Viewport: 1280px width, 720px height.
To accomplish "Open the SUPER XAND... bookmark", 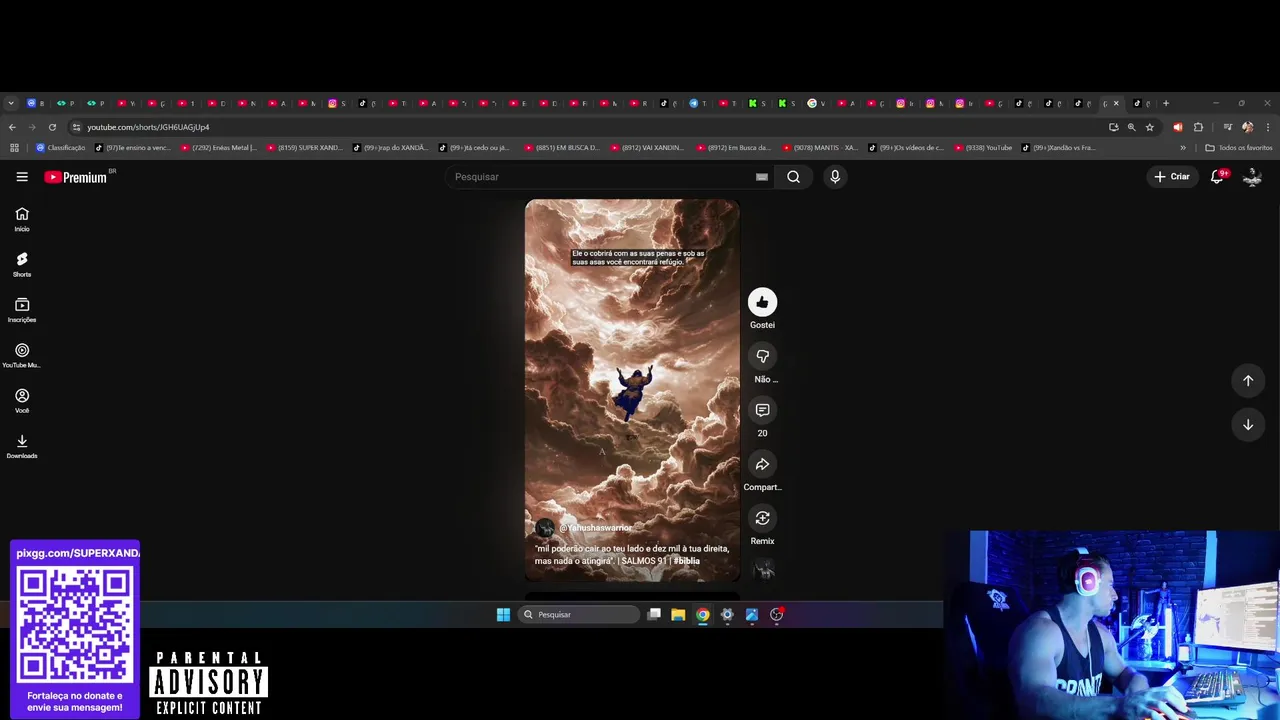I will pos(304,148).
